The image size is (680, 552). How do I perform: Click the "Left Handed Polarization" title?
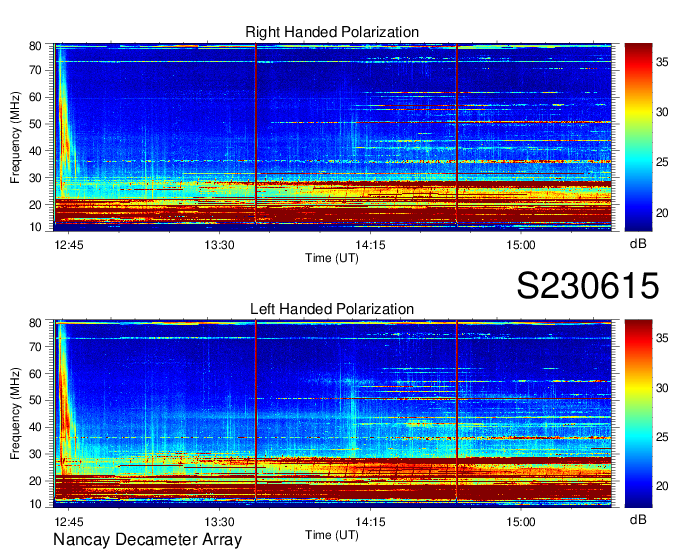click(332, 309)
